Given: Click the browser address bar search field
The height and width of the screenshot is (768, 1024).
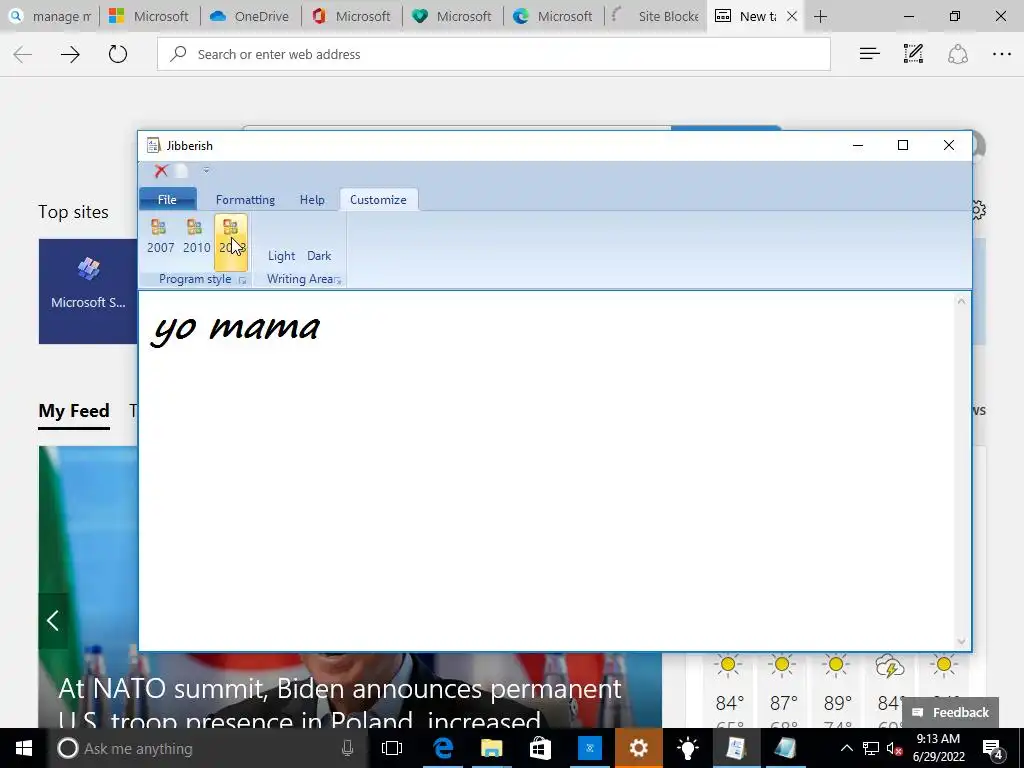Looking at the screenshot, I should click(494, 54).
